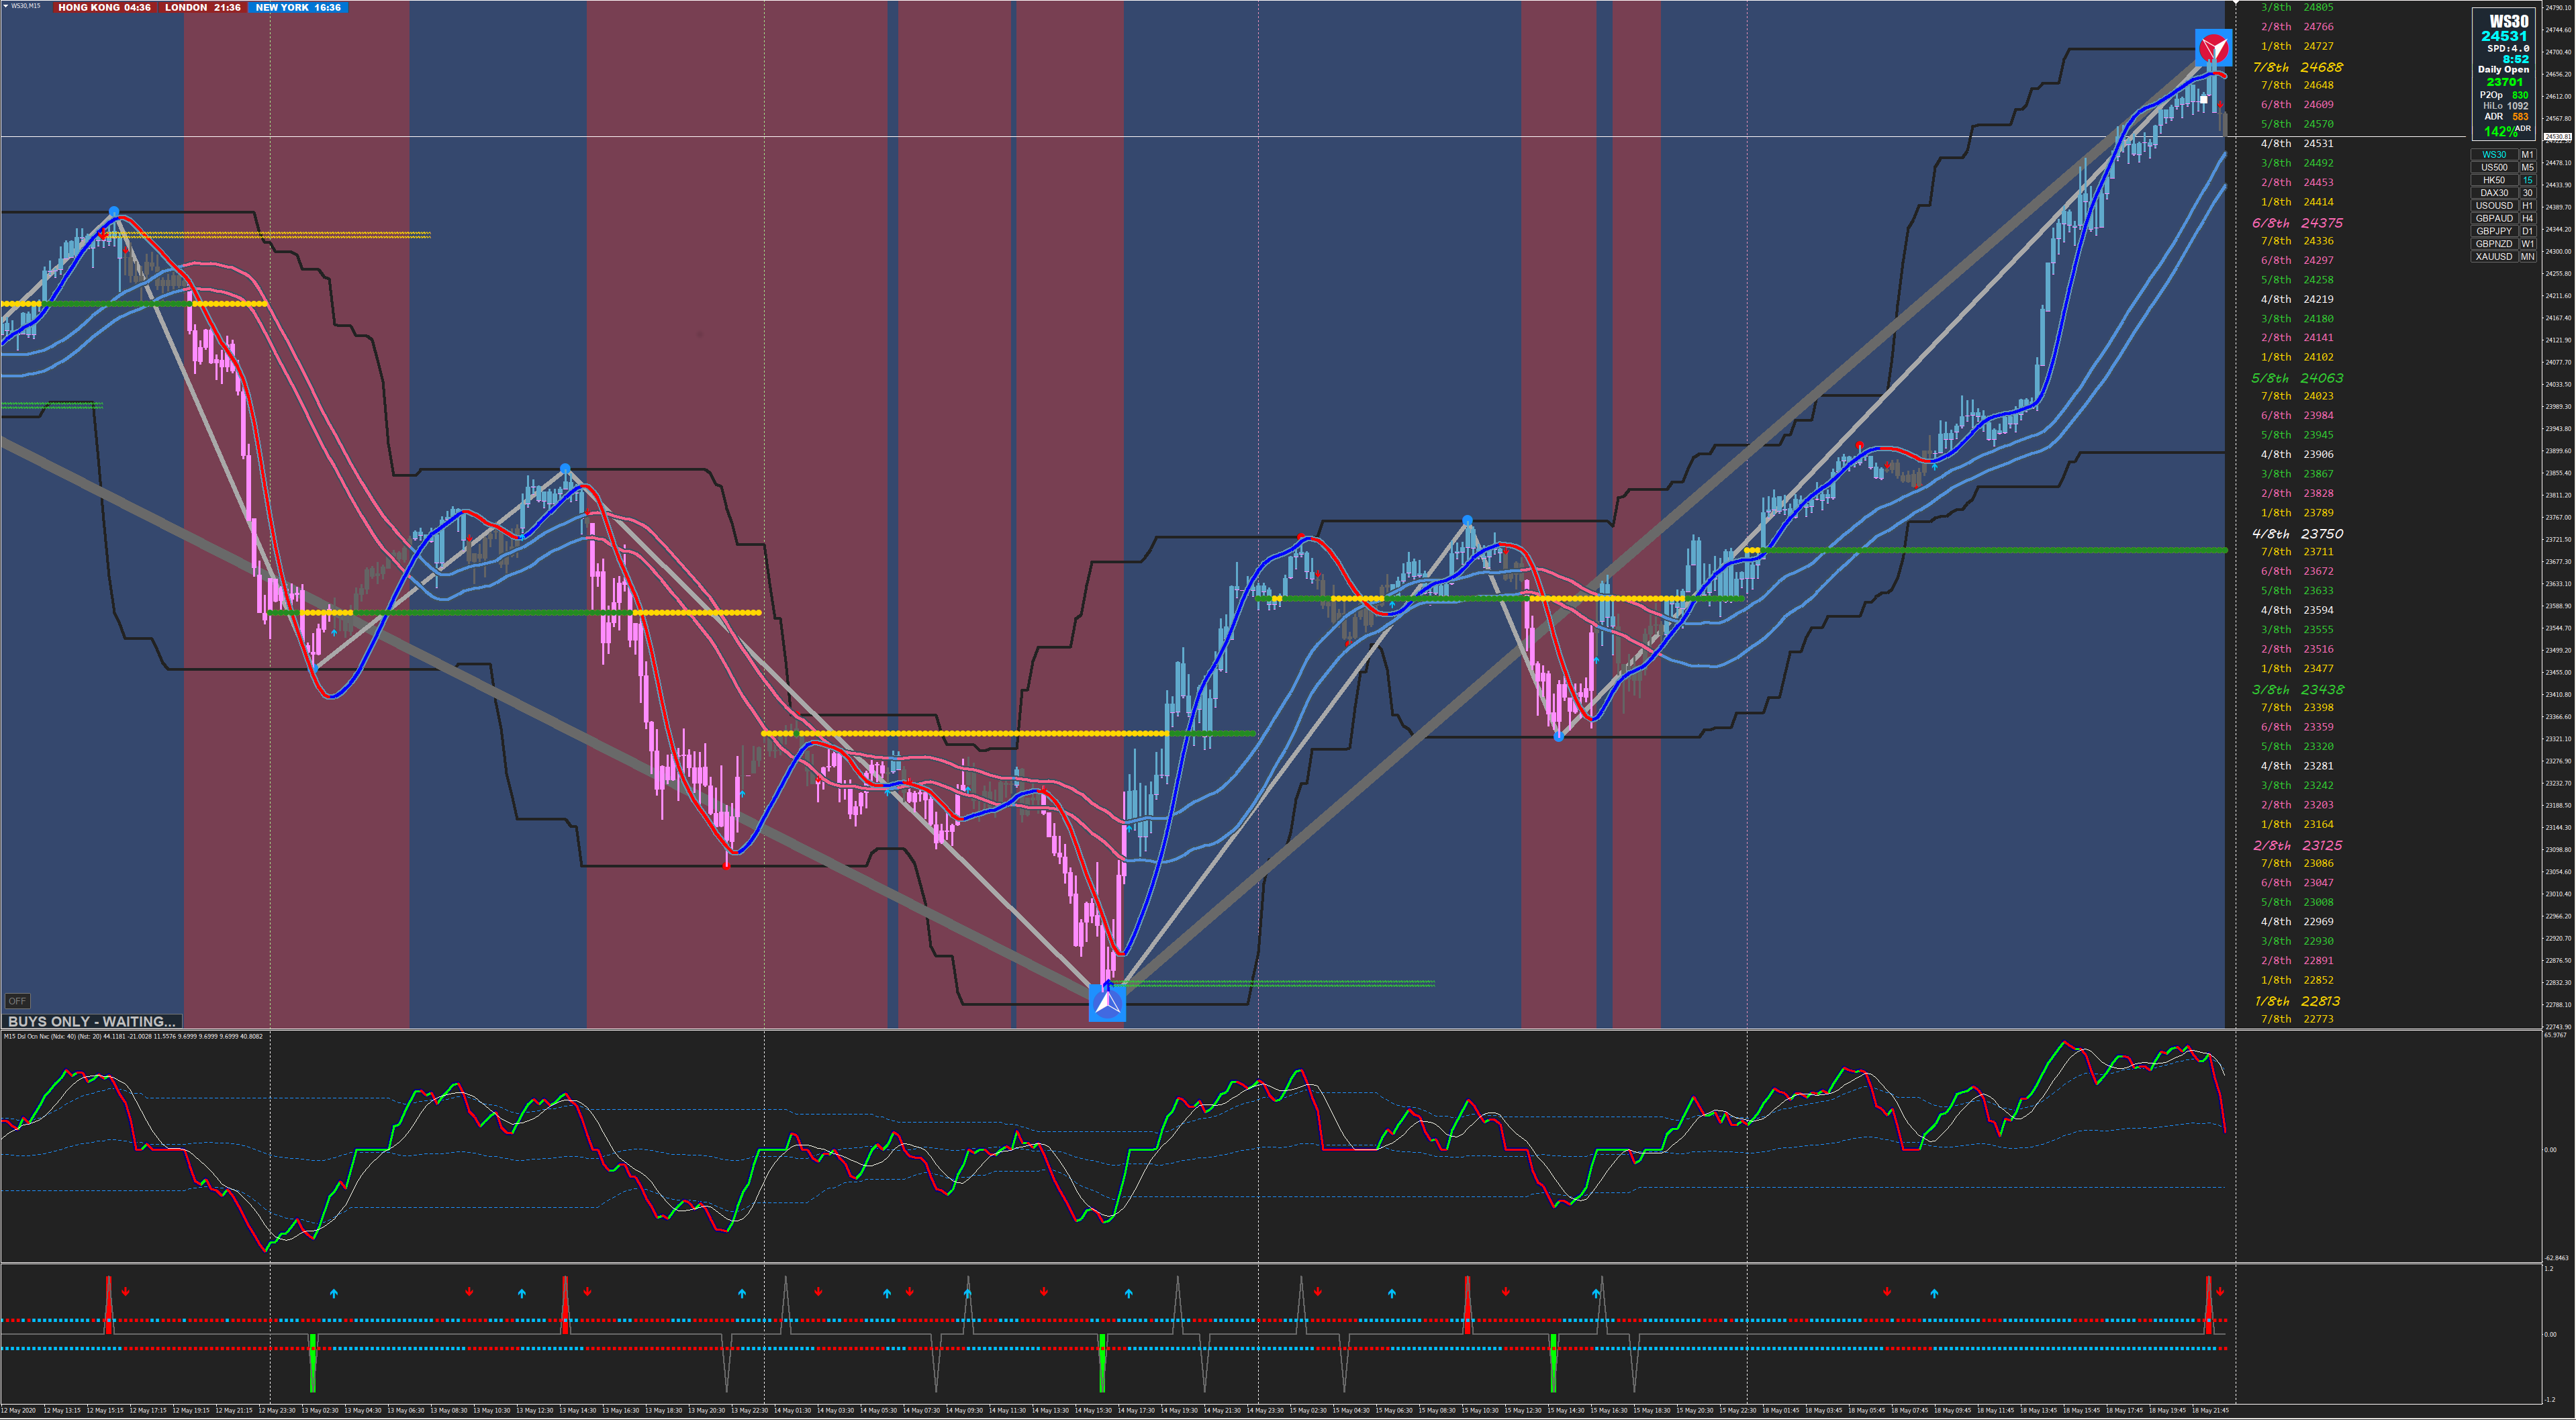Click the 7/8th 24688 Murrey level label

(2297, 67)
